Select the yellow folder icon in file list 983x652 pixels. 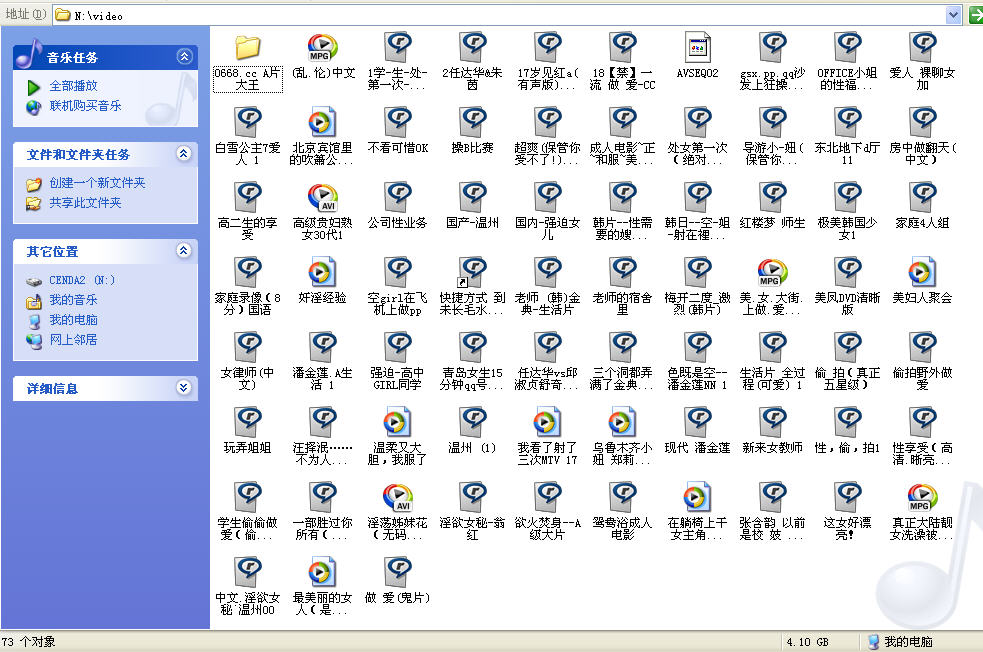[247, 47]
